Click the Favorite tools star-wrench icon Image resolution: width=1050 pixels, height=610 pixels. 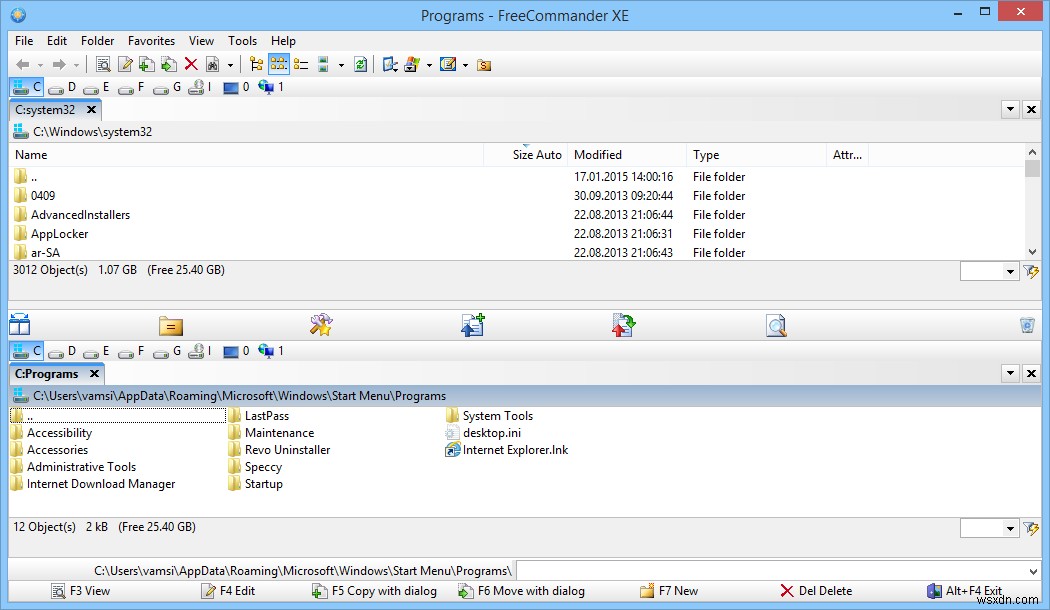320,325
